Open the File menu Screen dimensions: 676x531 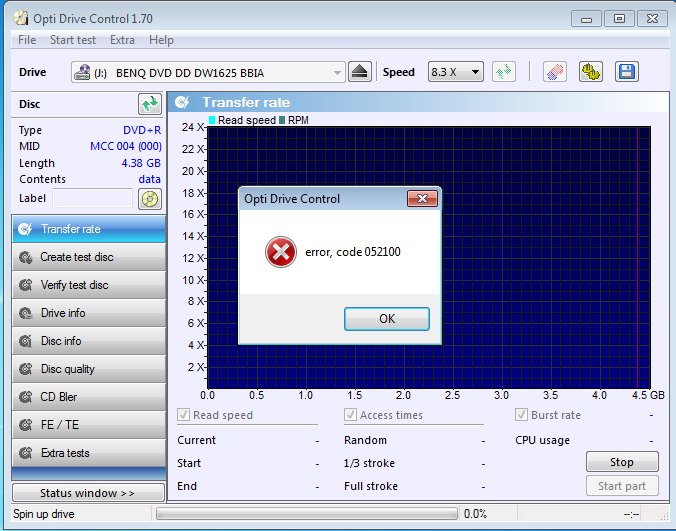click(27, 40)
